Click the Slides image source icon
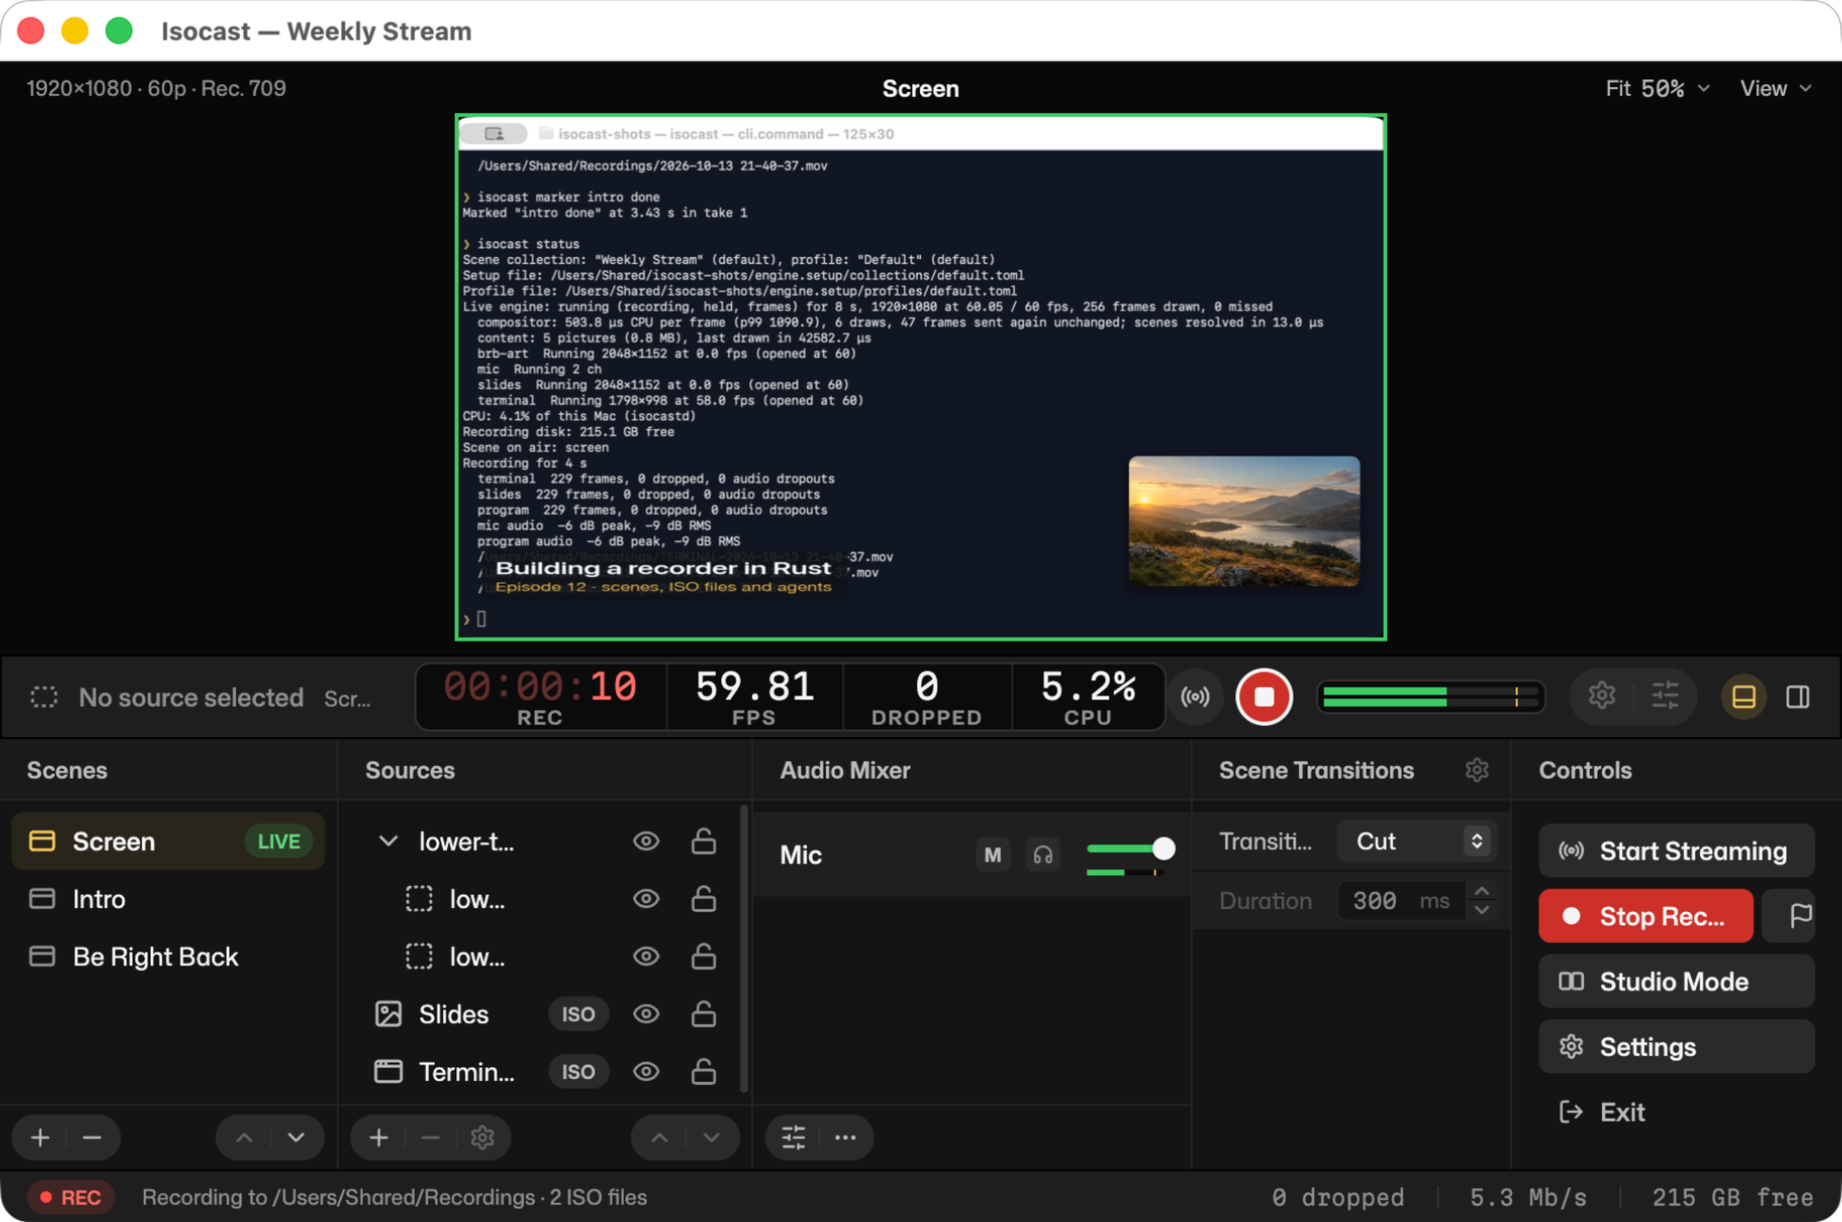Image resolution: width=1842 pixels, height=1222 pixels. [388, 1014]
